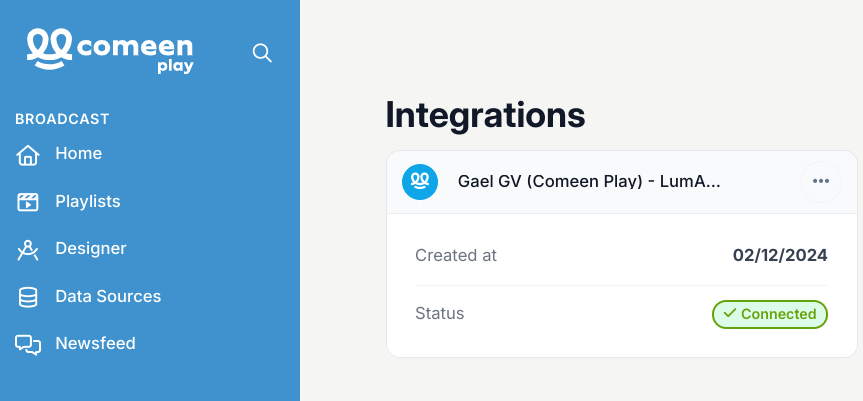Click the Home house icon
Viewport: 863px width, 401px height.
click(28, 154)
